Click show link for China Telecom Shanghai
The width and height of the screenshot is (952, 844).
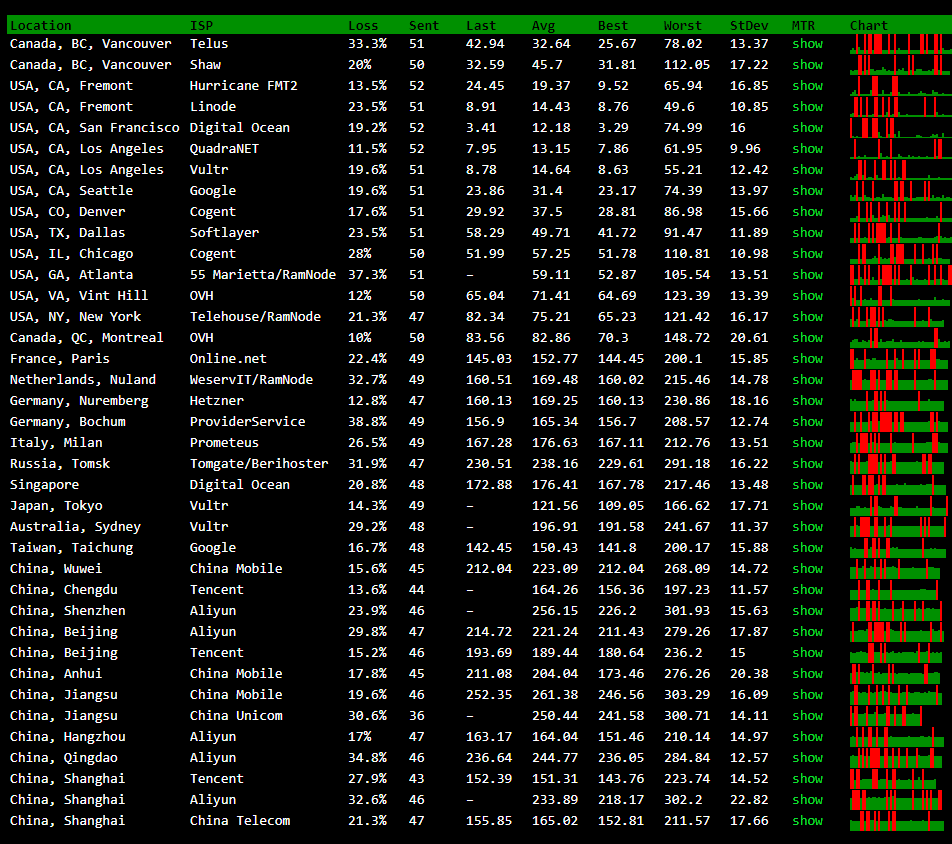807,821
